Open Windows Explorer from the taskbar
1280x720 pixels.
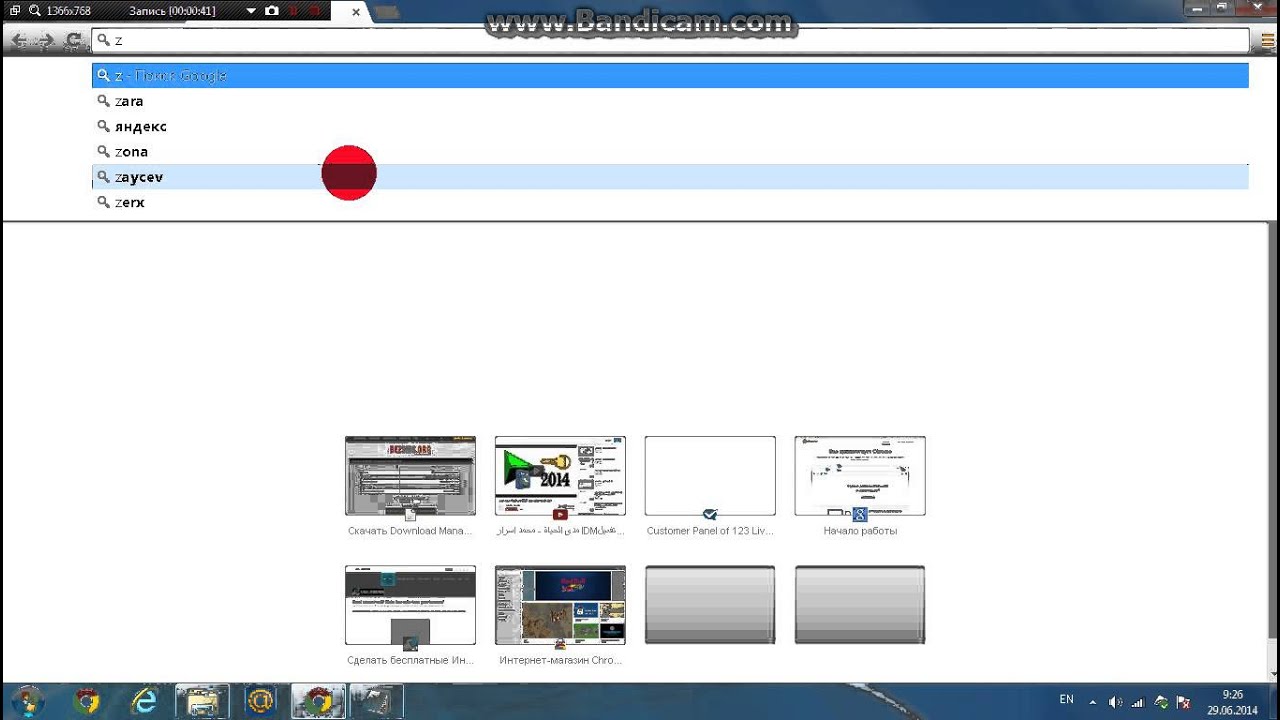202,701
